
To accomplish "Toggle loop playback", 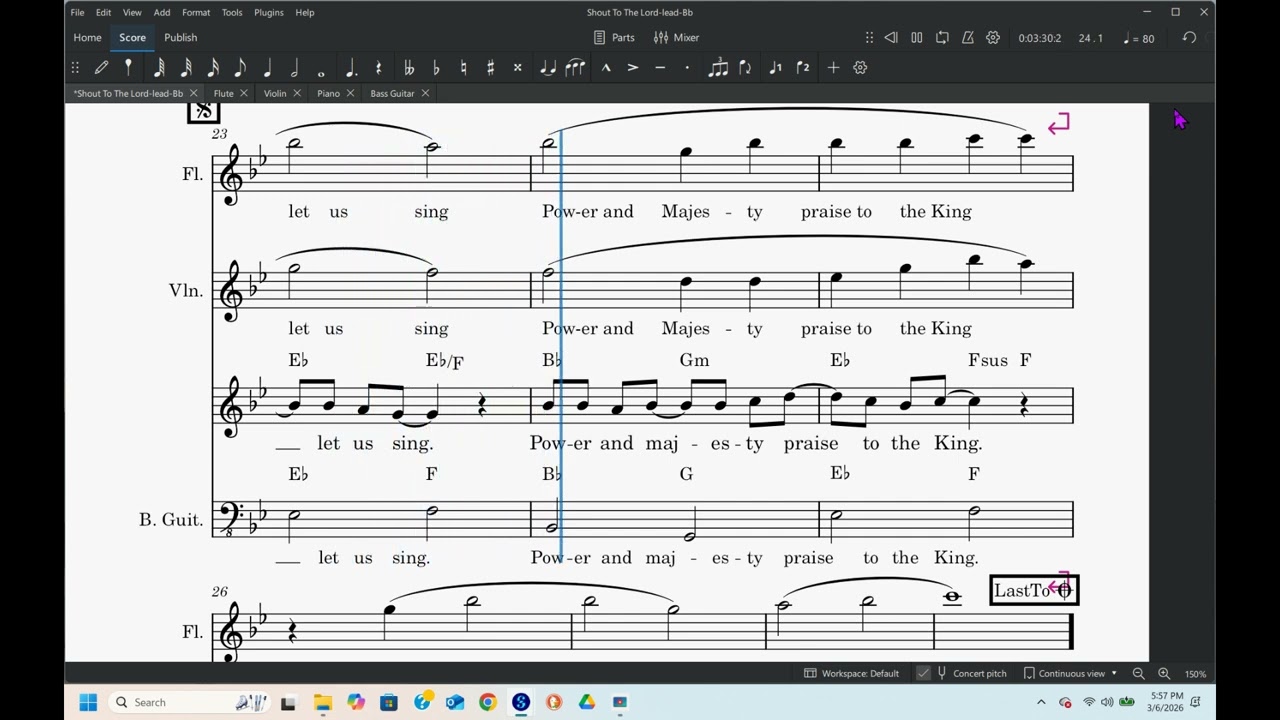I will (x=942, y=37).
